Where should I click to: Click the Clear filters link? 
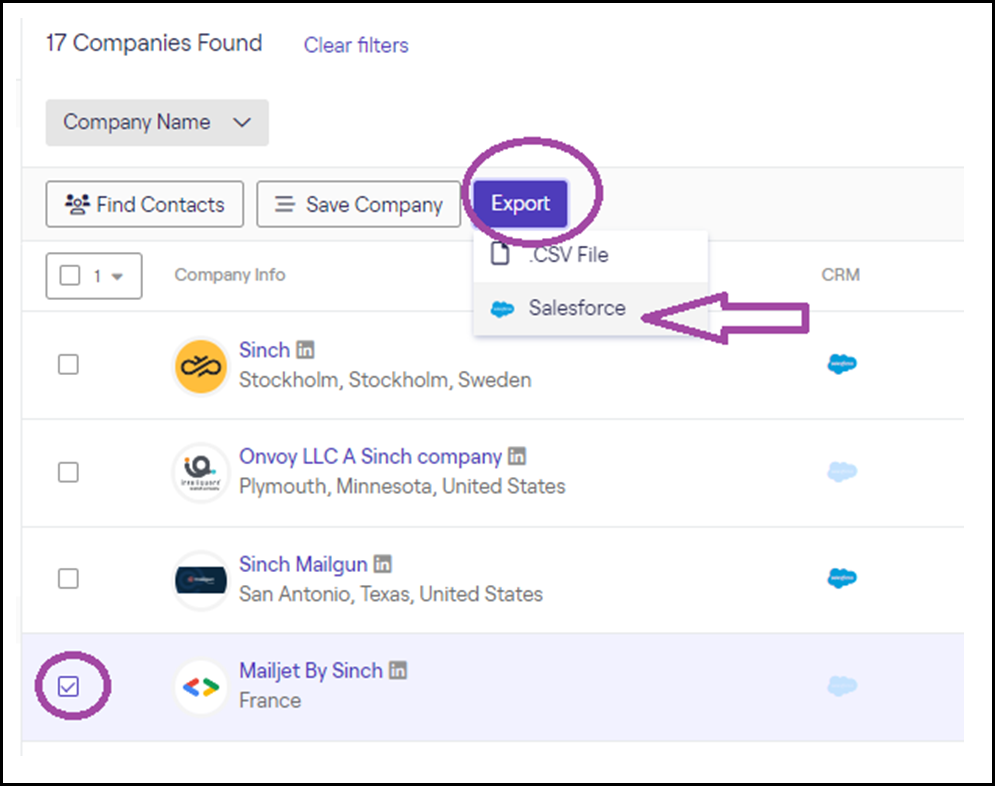point(356,45)
